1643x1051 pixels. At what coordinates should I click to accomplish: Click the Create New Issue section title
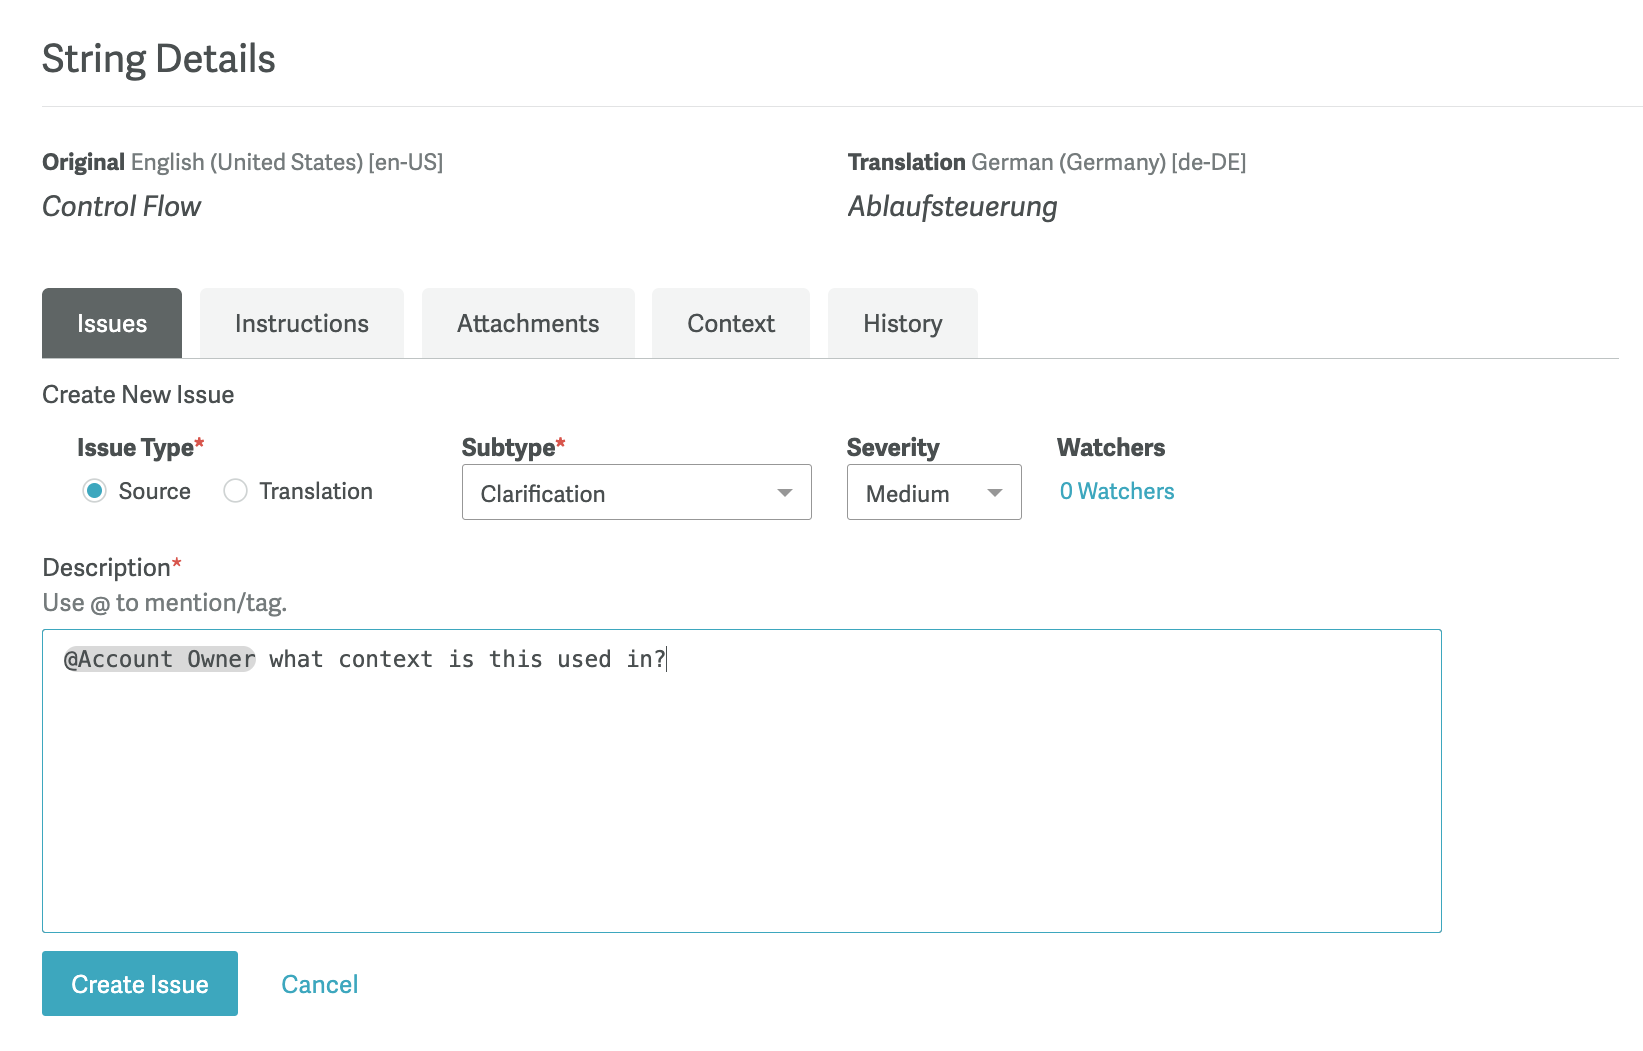[x=138, y=395]
